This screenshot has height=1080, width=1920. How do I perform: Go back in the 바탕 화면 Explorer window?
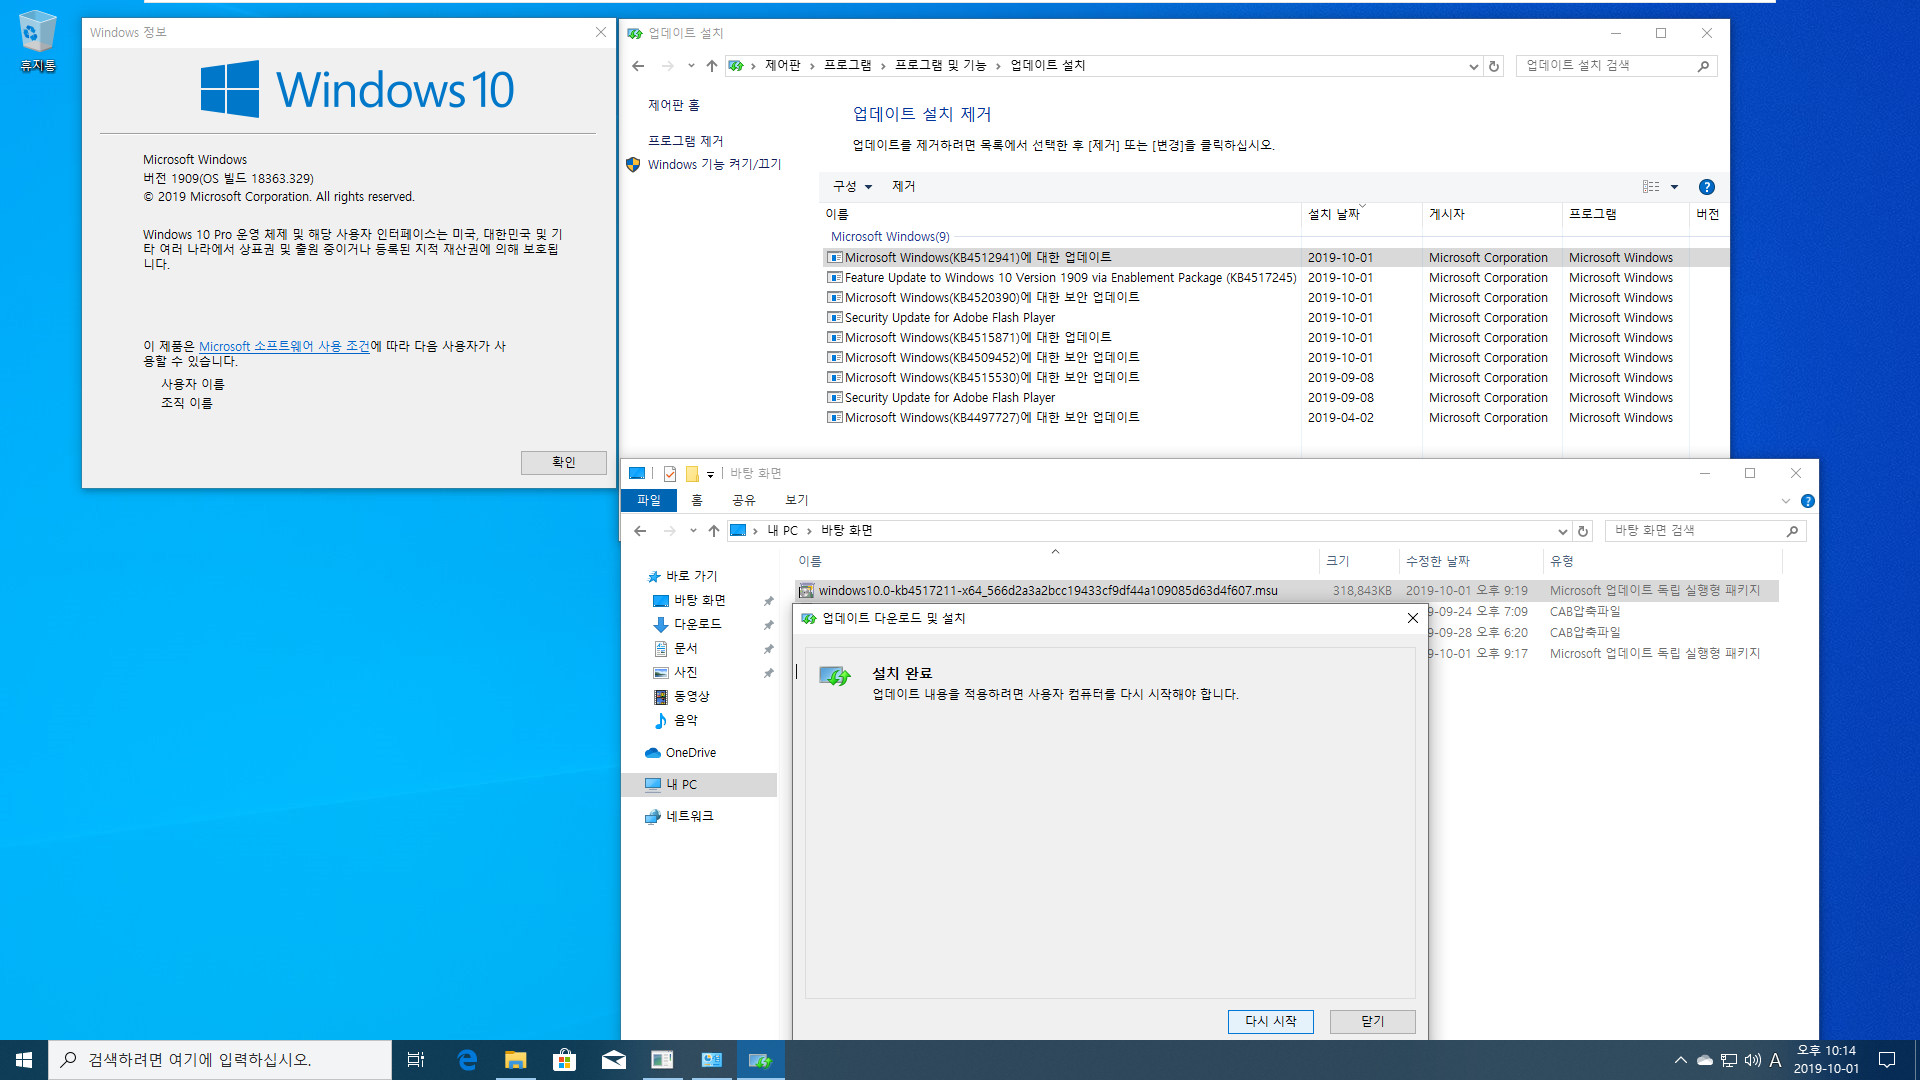click(640, 531)
